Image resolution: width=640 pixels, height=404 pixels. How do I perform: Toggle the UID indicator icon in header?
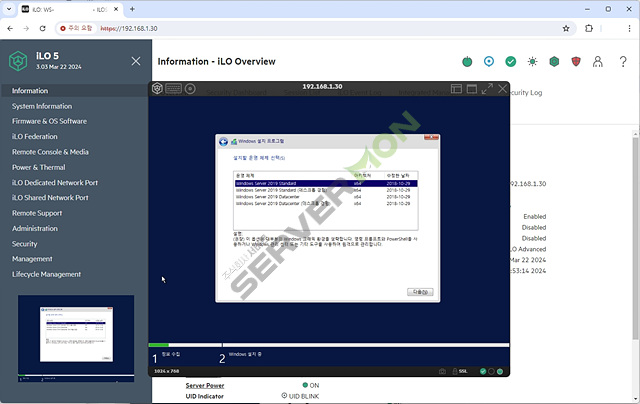[489, 61]
